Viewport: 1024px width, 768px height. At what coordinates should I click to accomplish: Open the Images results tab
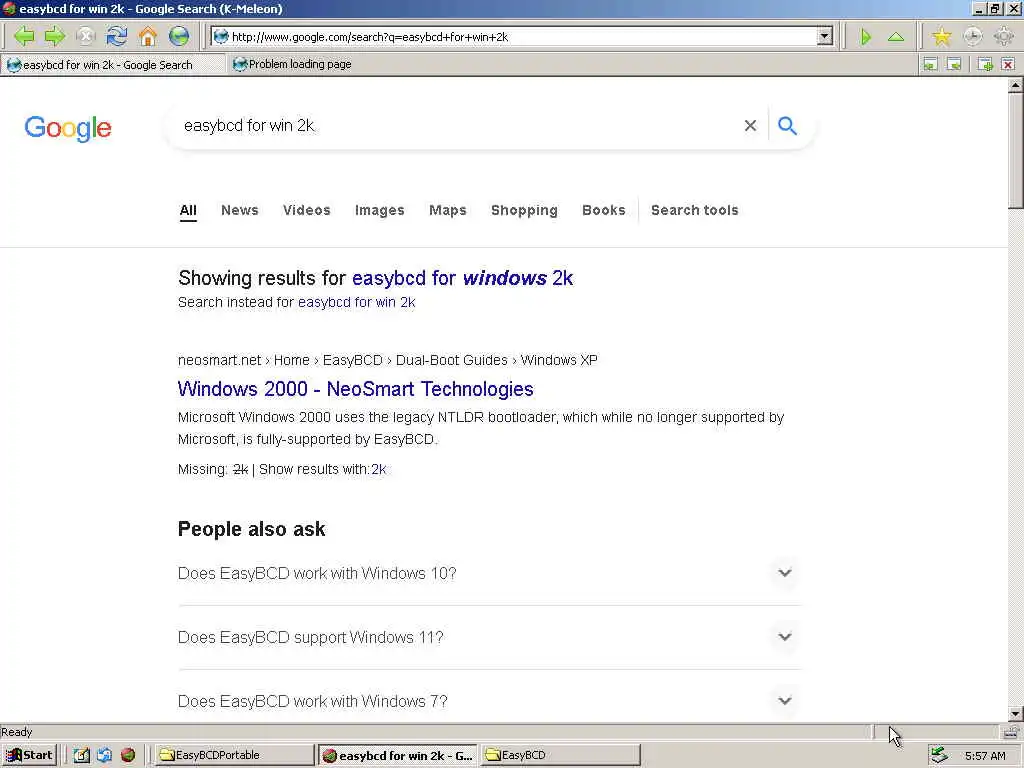pyautogui.click(x=379, y=210)
